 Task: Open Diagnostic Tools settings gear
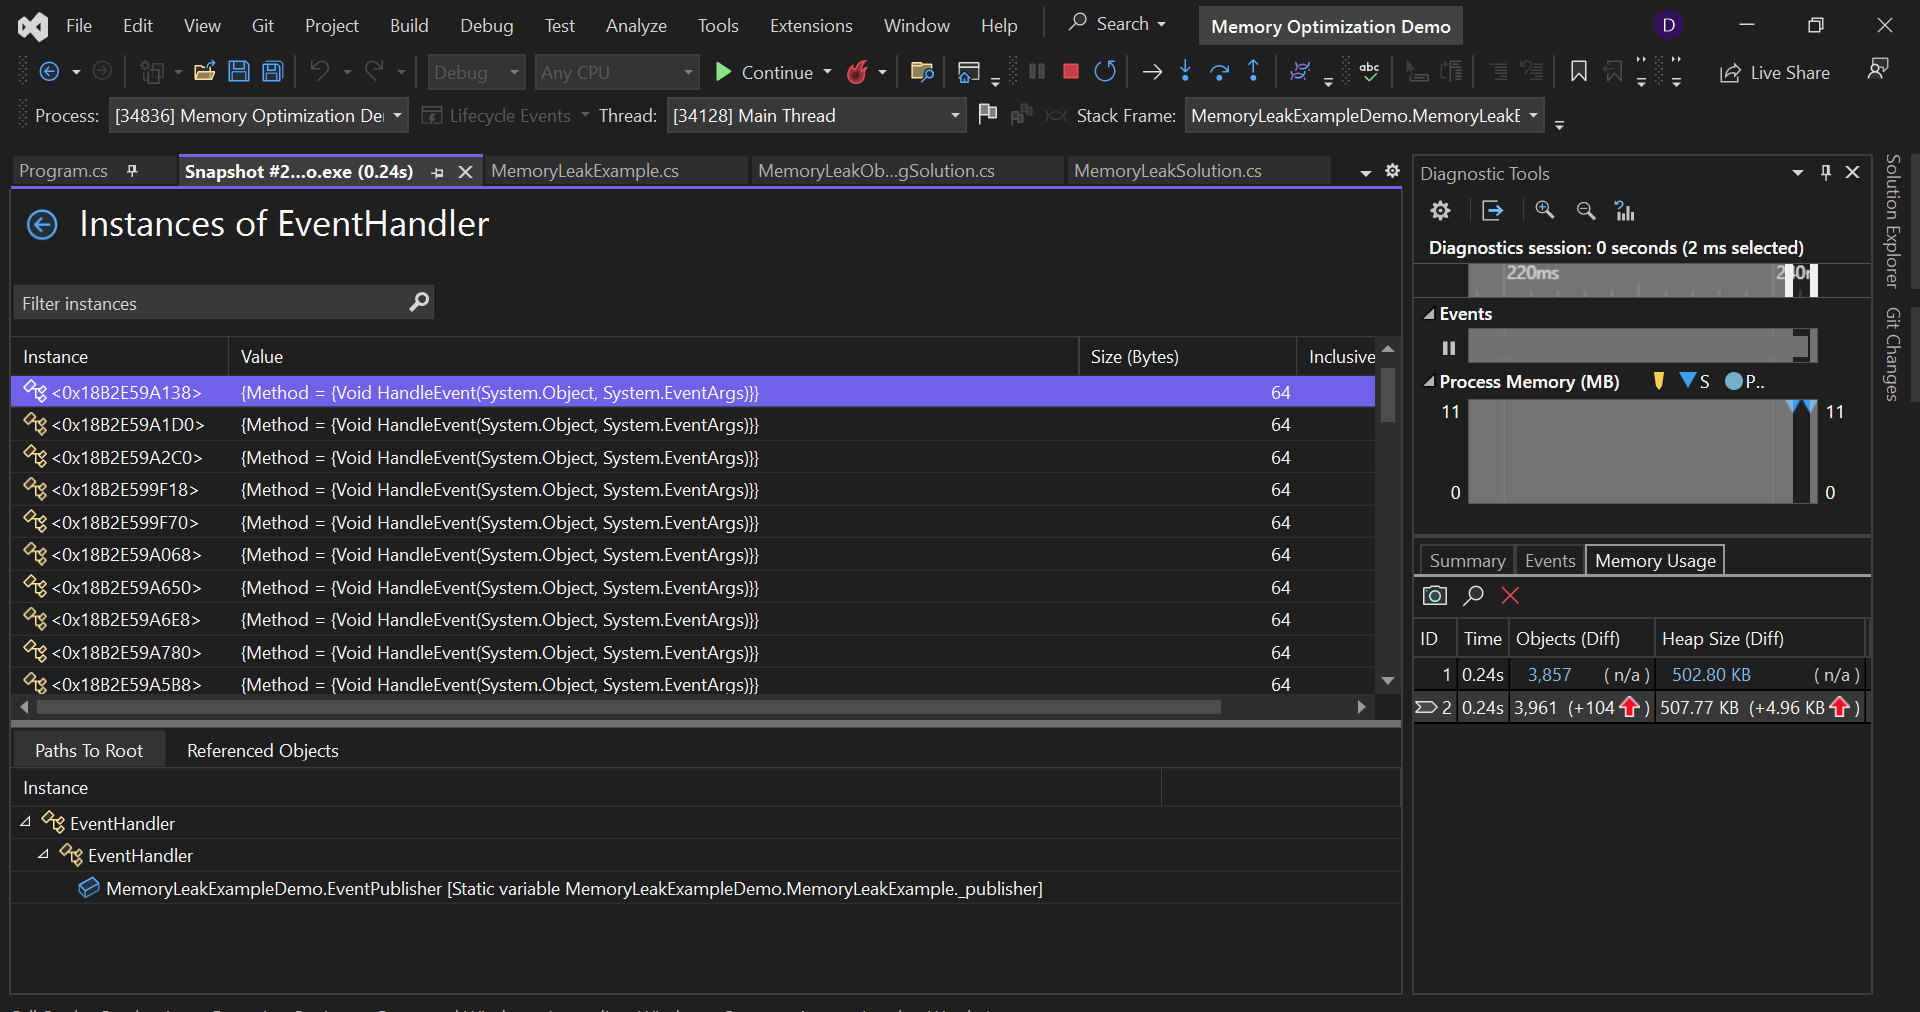pyautogui.click(x=1440, y=210)
